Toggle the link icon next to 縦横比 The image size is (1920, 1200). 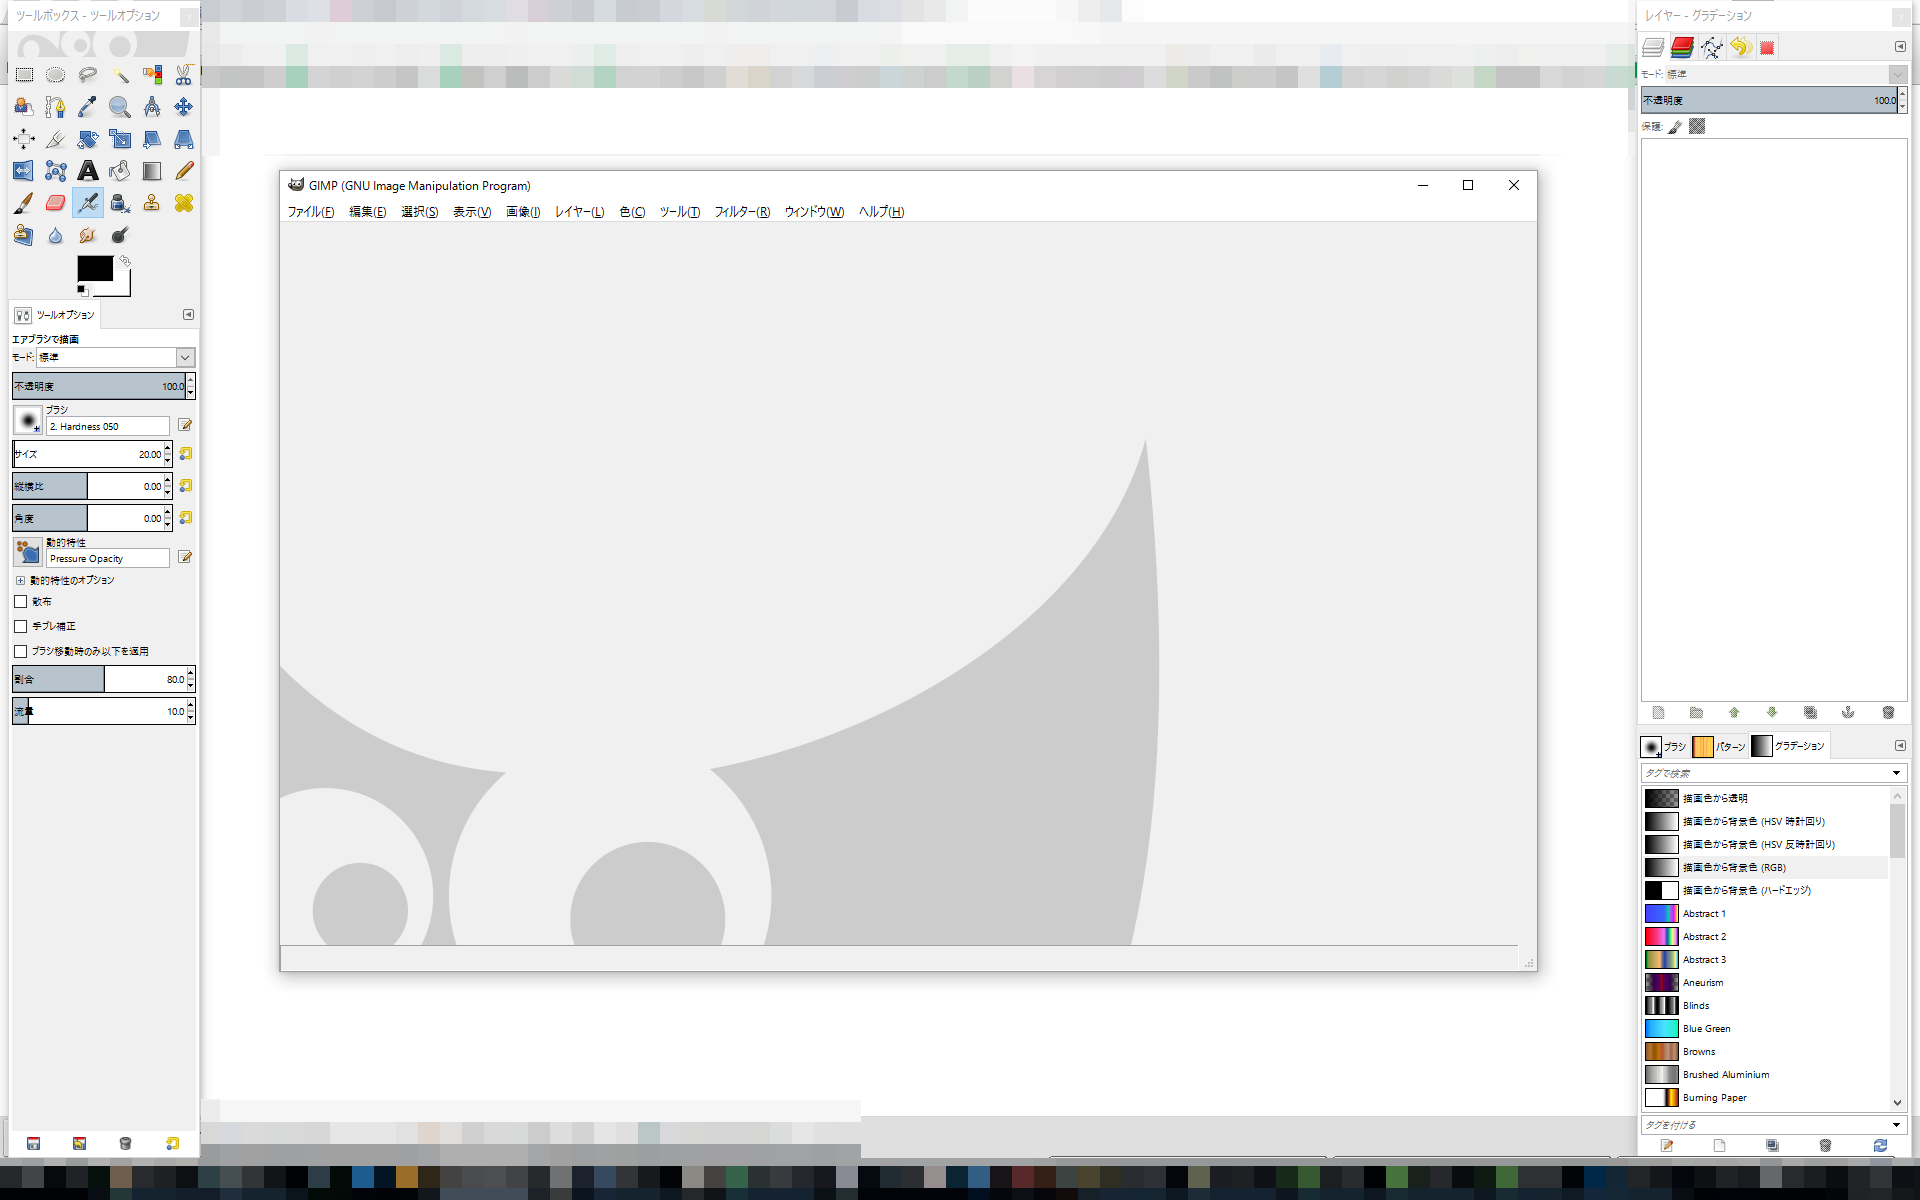[185, 486]
